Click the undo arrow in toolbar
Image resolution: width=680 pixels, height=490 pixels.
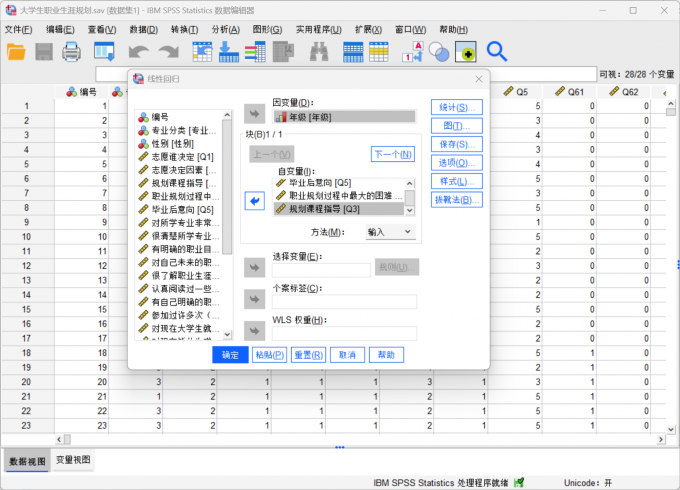click(x=138, y=51)
